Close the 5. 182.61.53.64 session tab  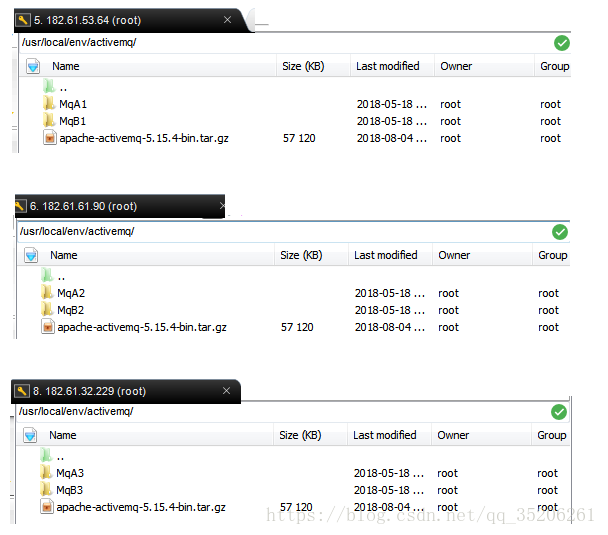click(228, 20)
